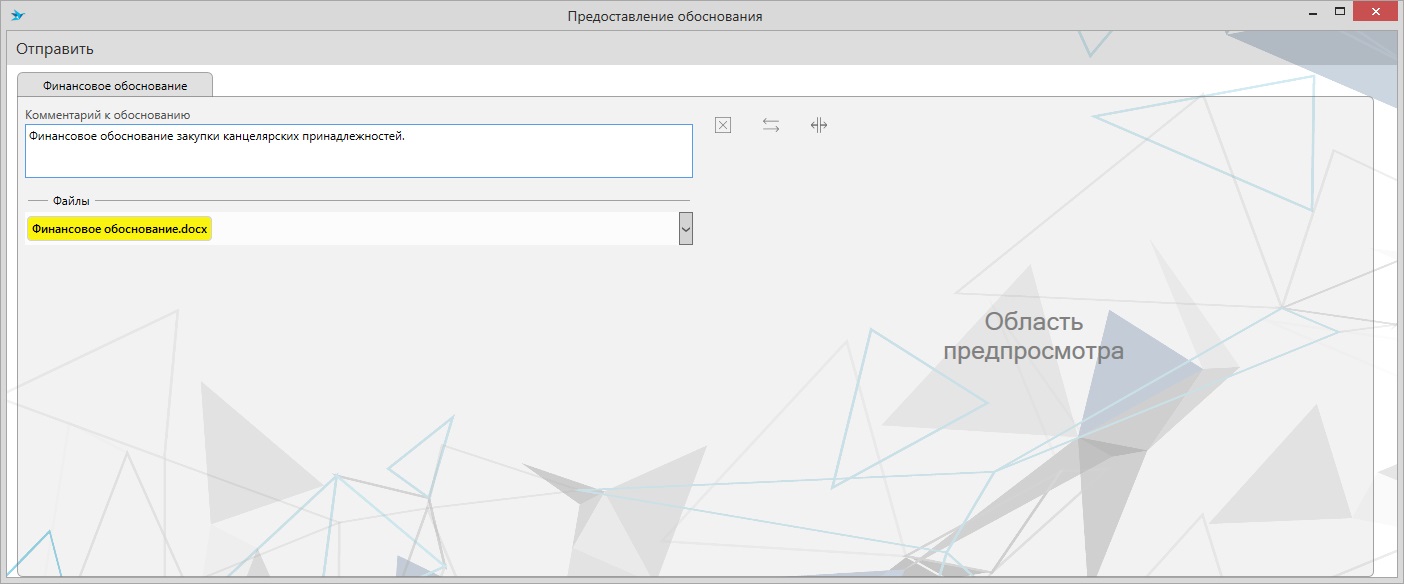Expand the files list dropdown arrow
Screen dimensions: 1404x584
685,229
